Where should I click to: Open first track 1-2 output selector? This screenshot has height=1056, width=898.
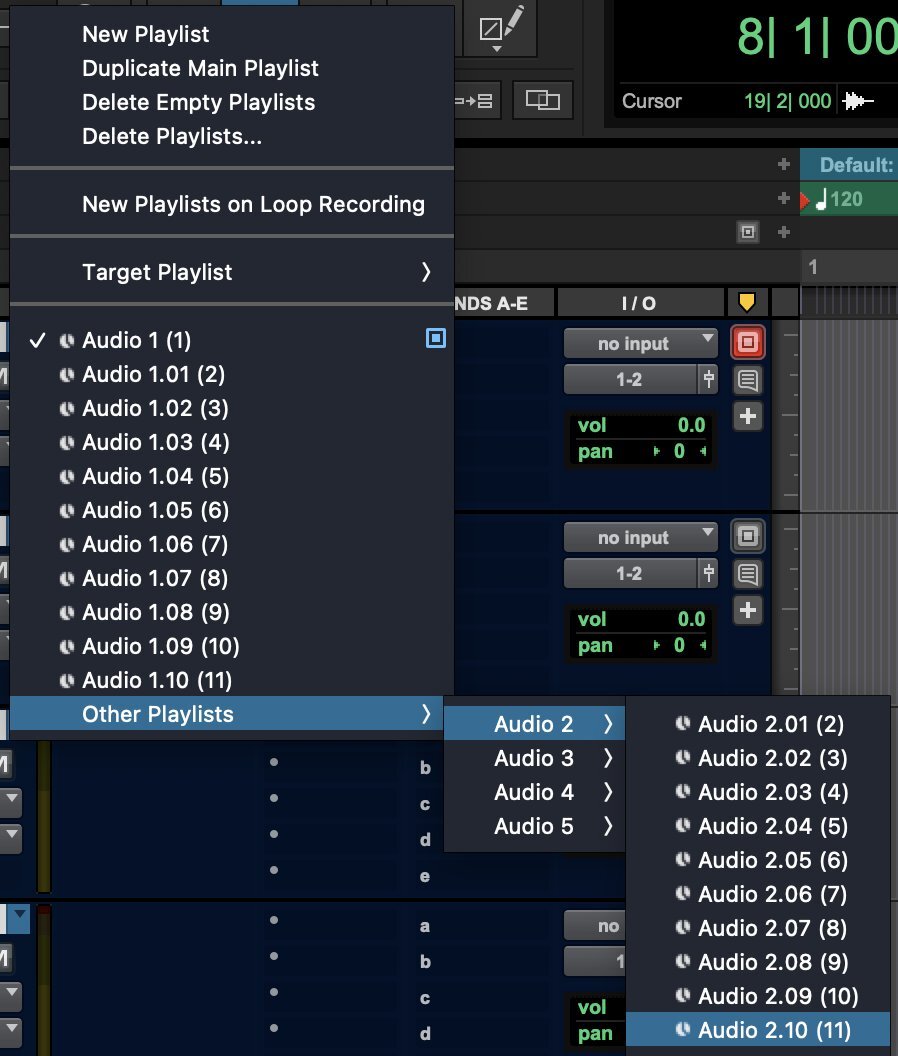click(631, 379)
